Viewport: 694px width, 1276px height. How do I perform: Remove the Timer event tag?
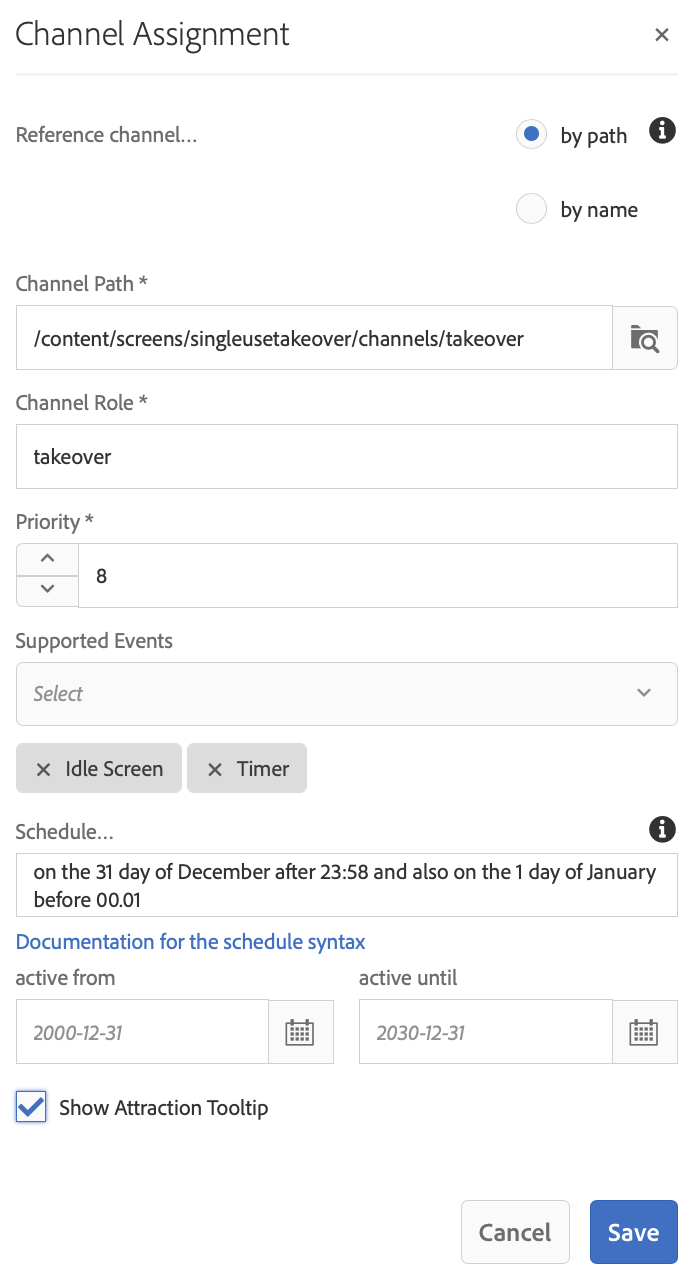214,769
